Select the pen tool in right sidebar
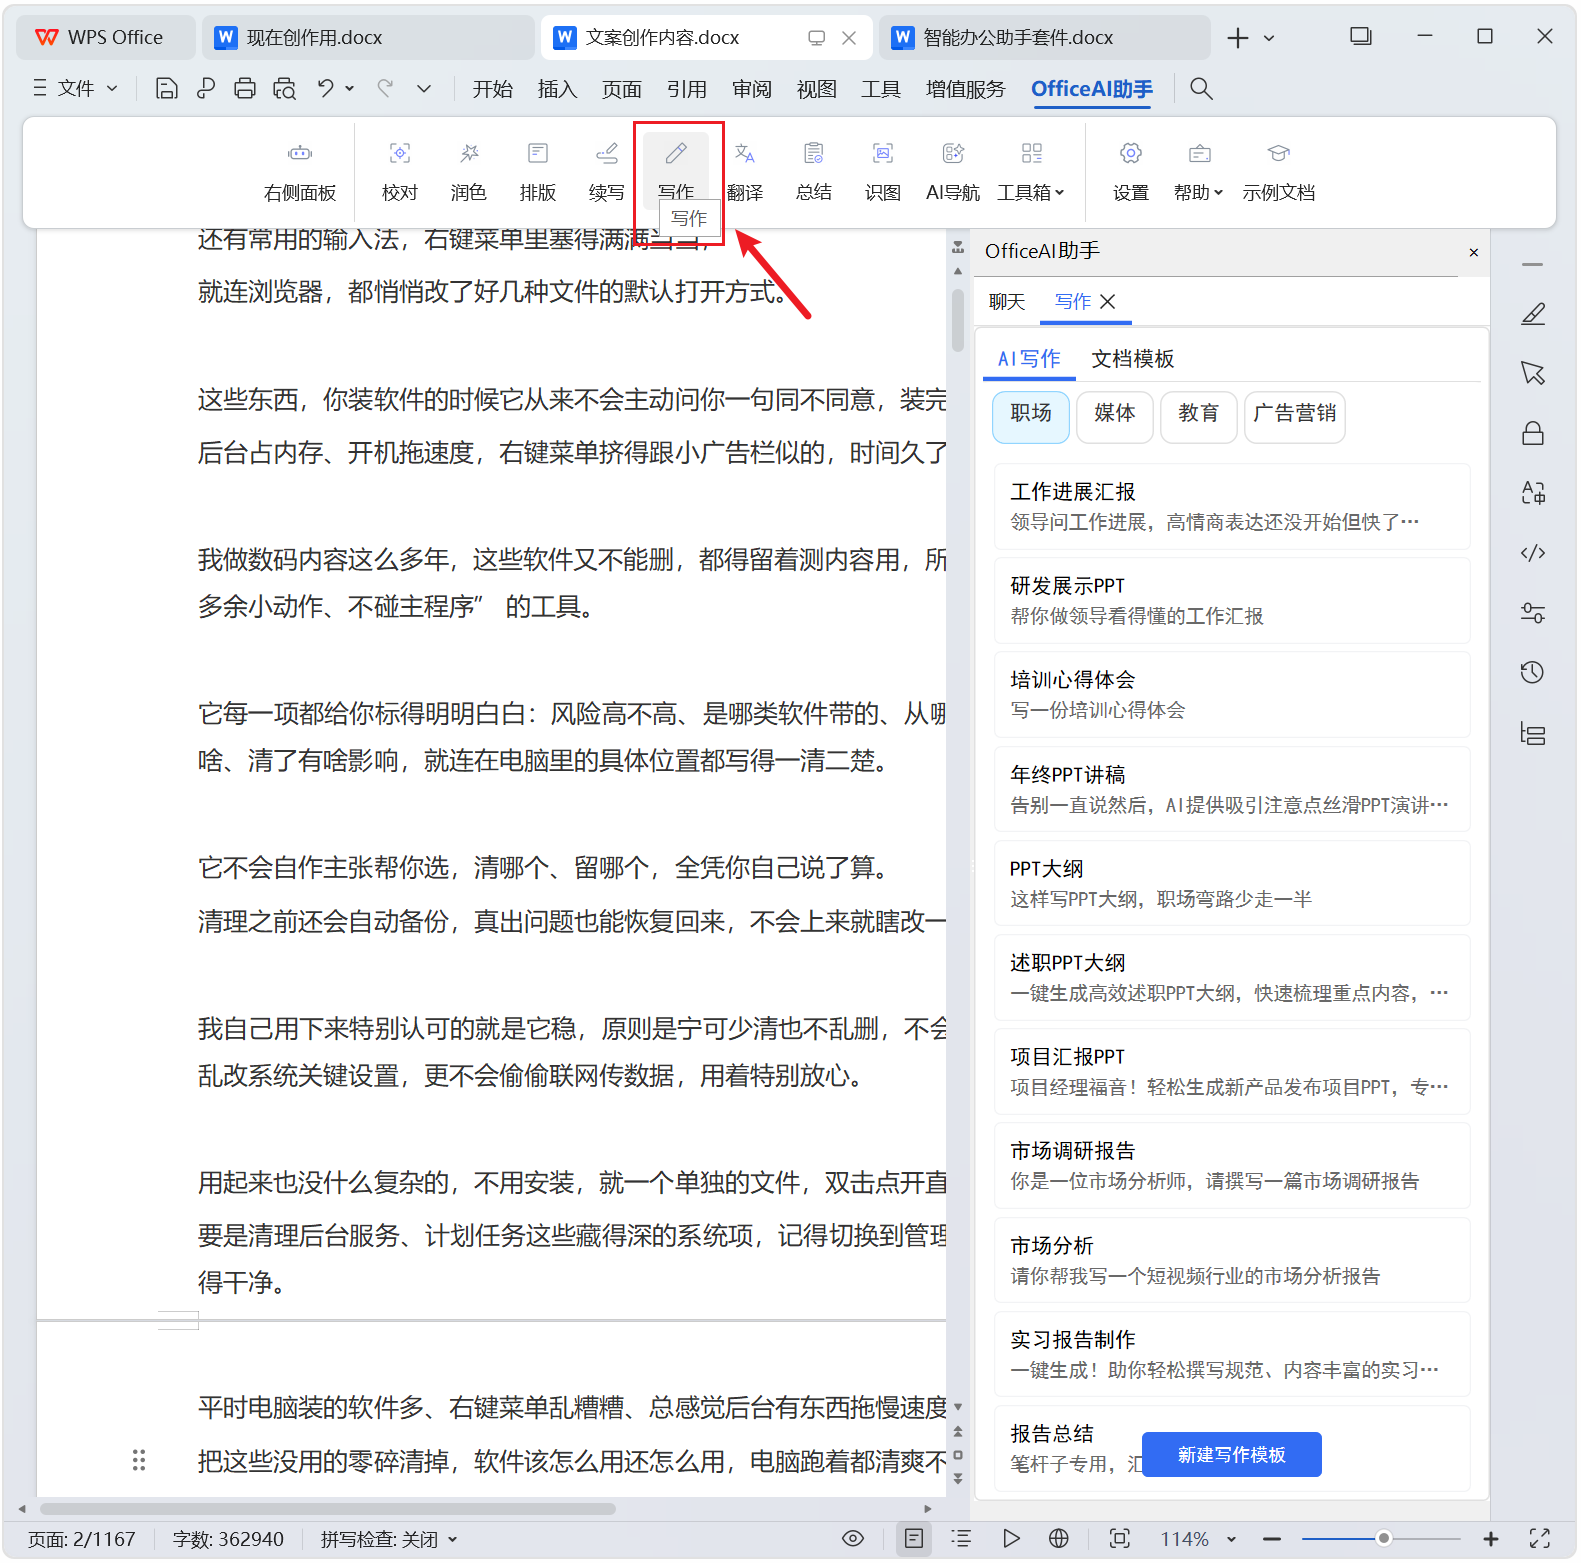Viewport: 1581px width, 1563px height. (1533, 314)
